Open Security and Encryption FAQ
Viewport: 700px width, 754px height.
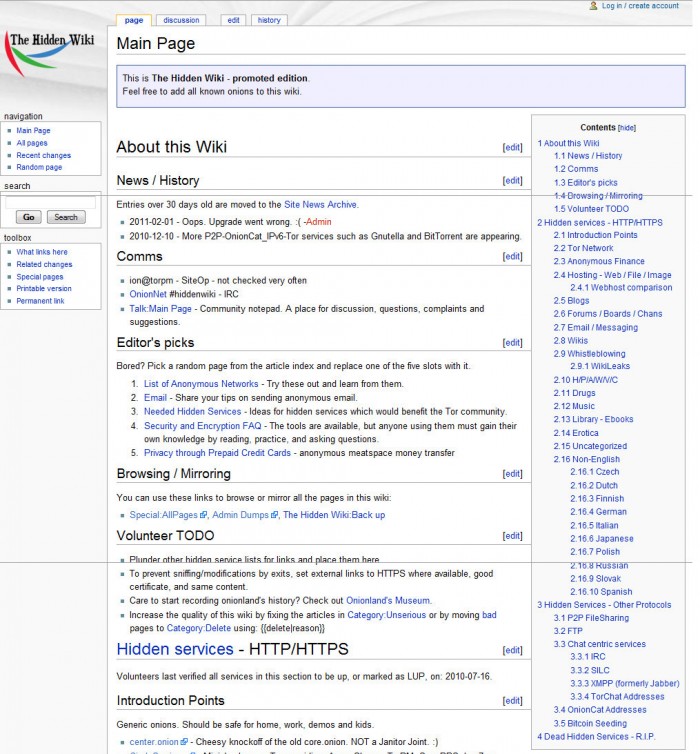[202, 426]
